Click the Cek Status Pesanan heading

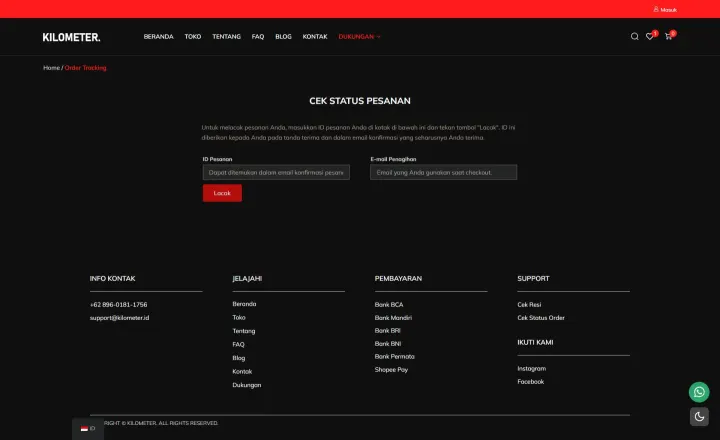pyautogui.click(x=360, y=101)
